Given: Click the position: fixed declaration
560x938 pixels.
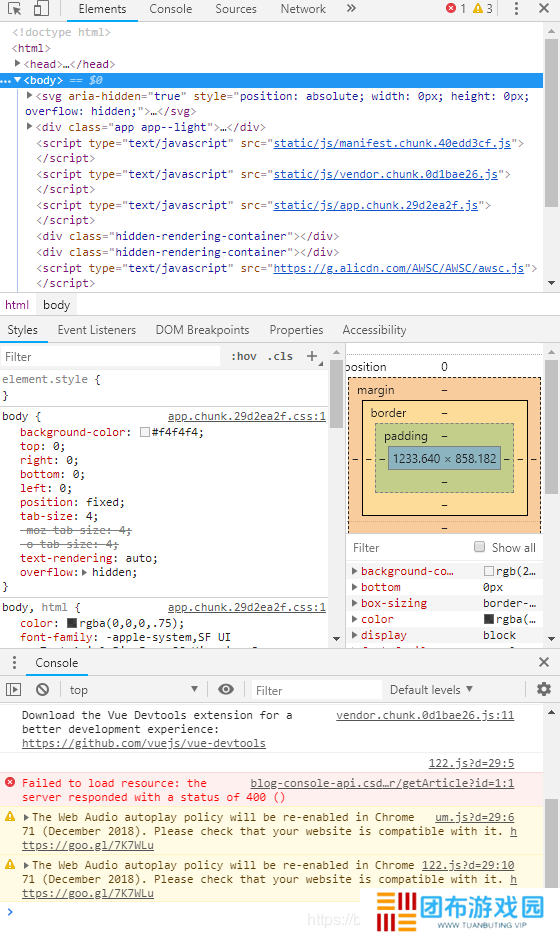Looking at the screenshot, I should point(72,502).
